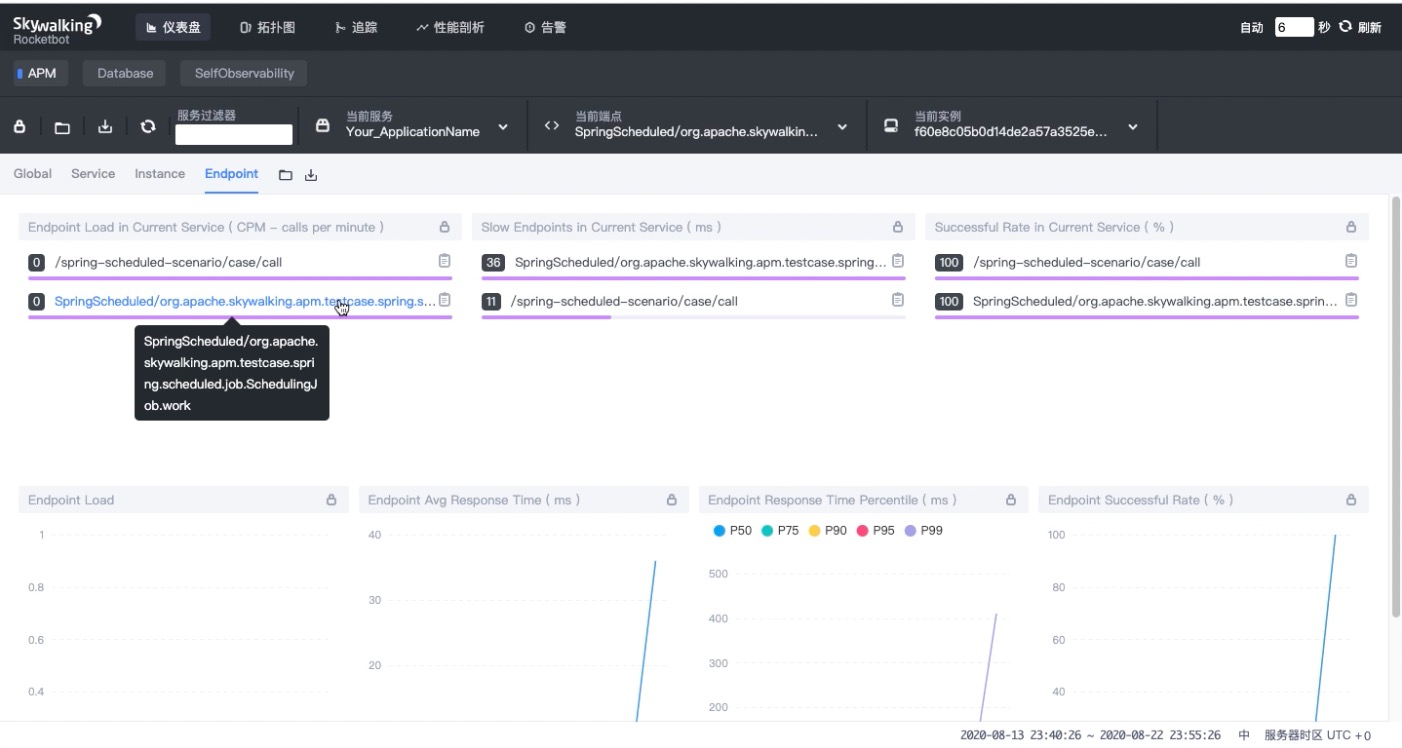Switch to the Global tab
This screenshot has height=748, width=1402.
click(x=33, y=174)
